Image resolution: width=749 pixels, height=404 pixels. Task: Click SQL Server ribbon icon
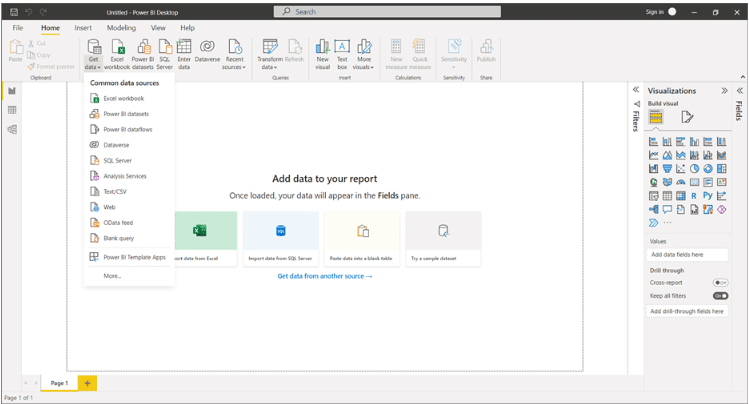tap(164, 54)
